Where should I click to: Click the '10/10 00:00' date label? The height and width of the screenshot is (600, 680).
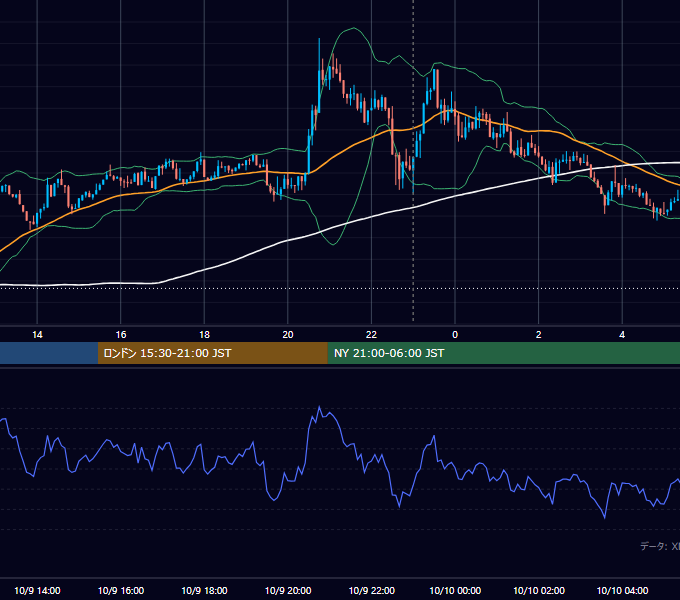(x=455, y=590)
